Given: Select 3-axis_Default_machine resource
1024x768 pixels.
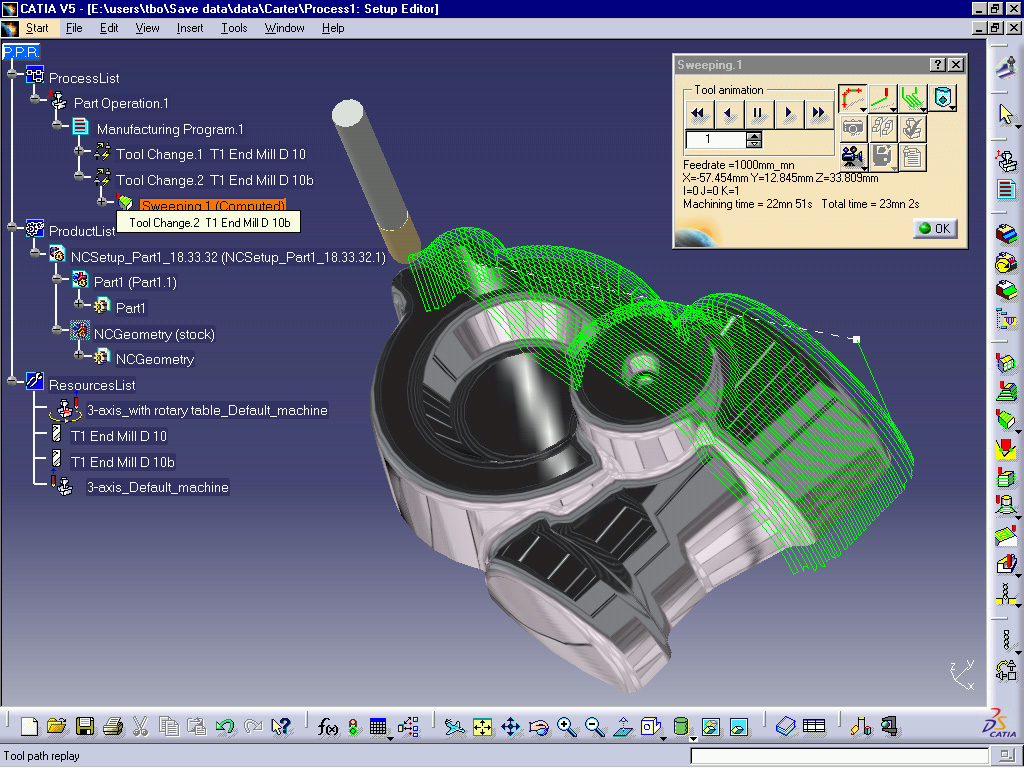Looking at the screenshot, I should click(x=157, y=487).
